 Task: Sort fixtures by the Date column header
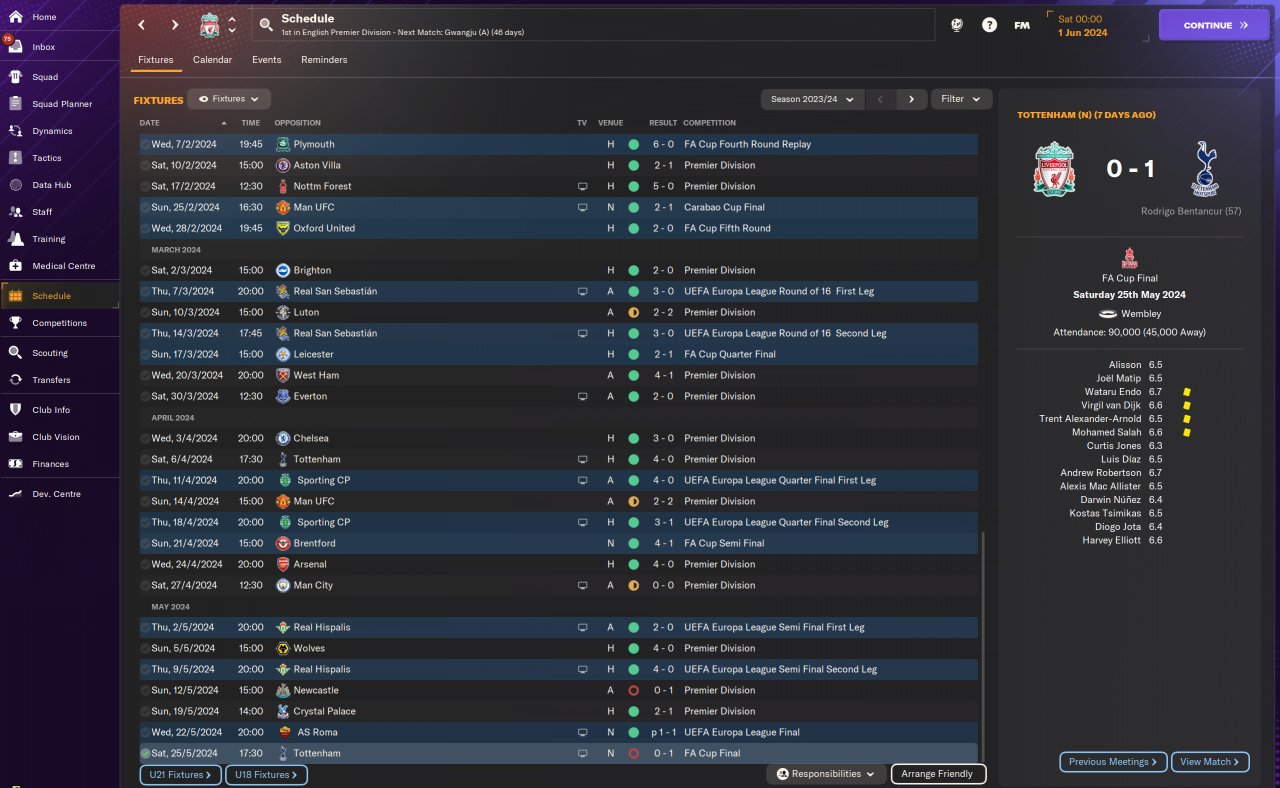150,123
